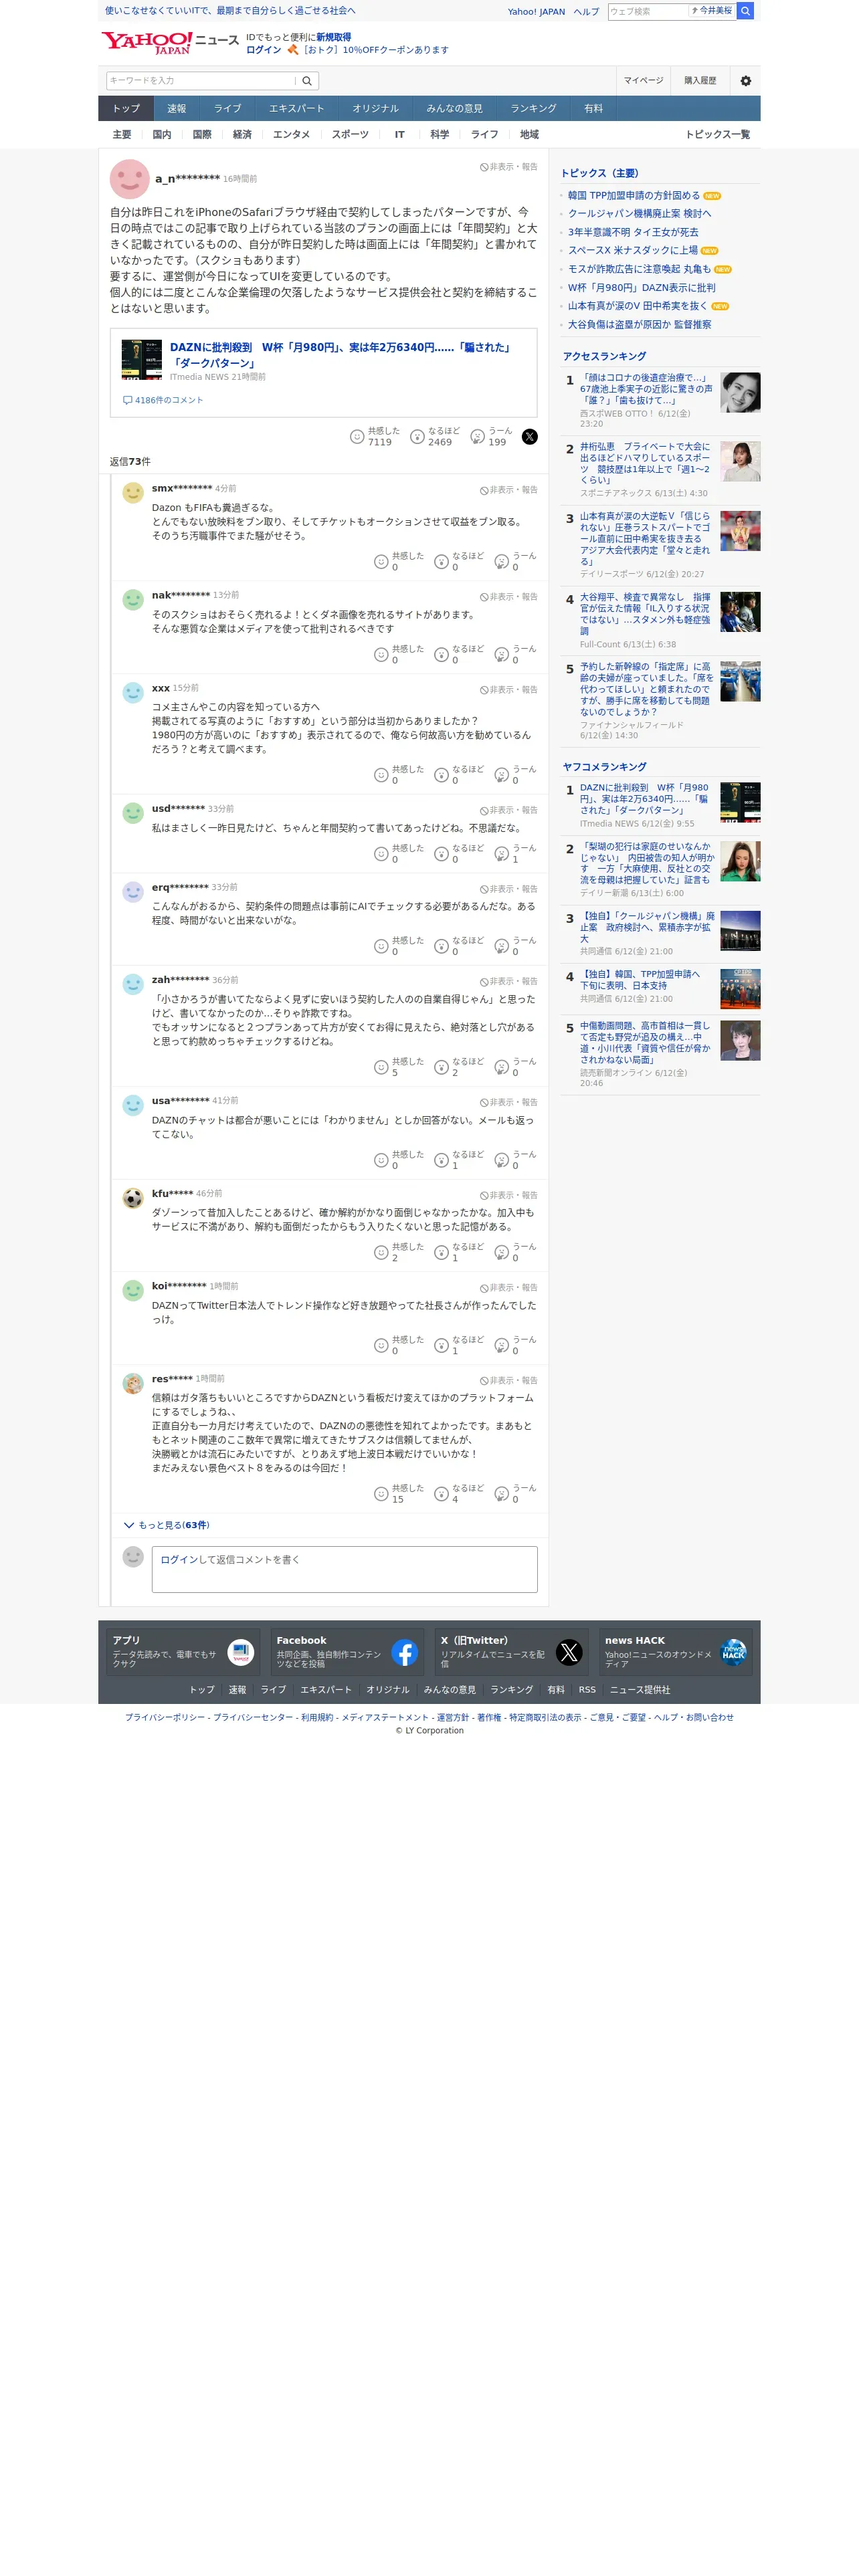This screenshot has width=859, height=2576.
Task: Toggle なるほど on the usa reply
Action: click(459, 1160)
